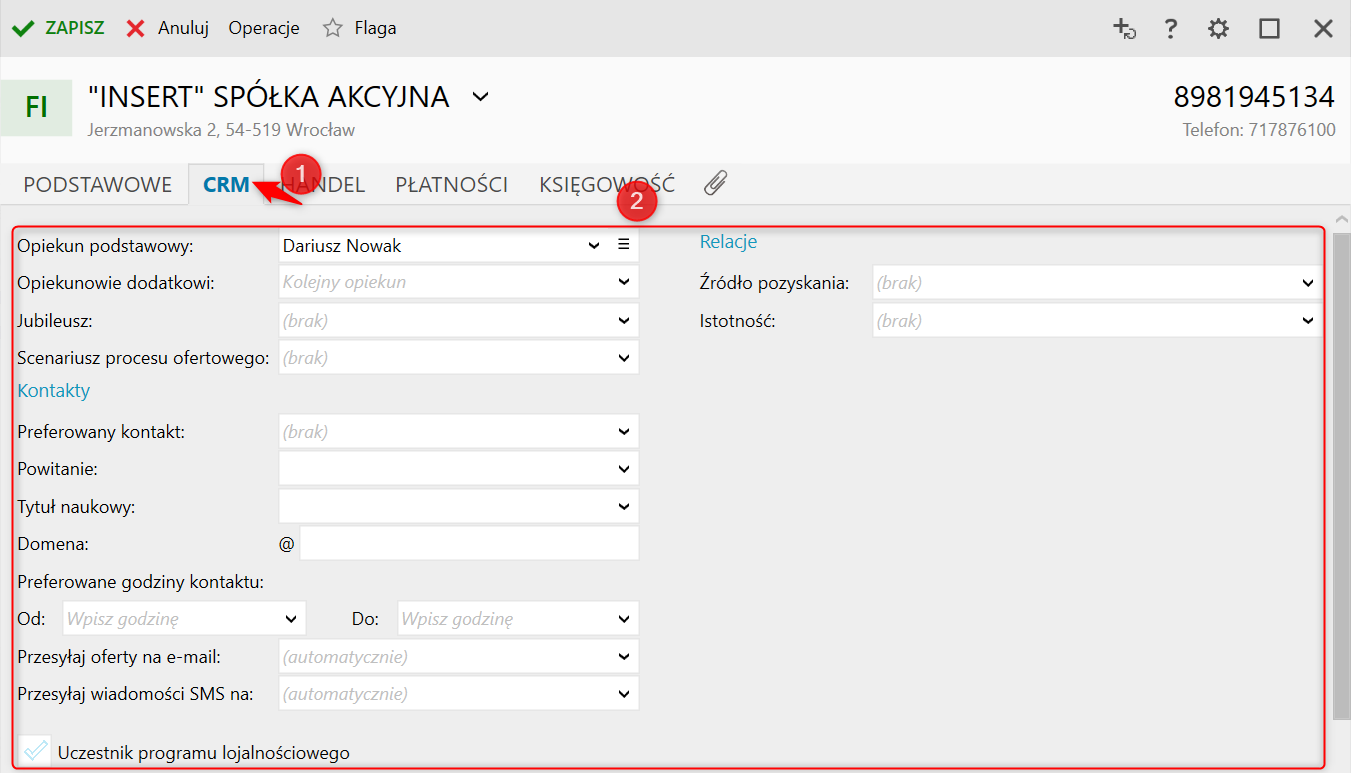The width and height of the screenshot is (1351, 773).
Task: Switch to the PODSTAWOWE tab
Action: [98, 185]
